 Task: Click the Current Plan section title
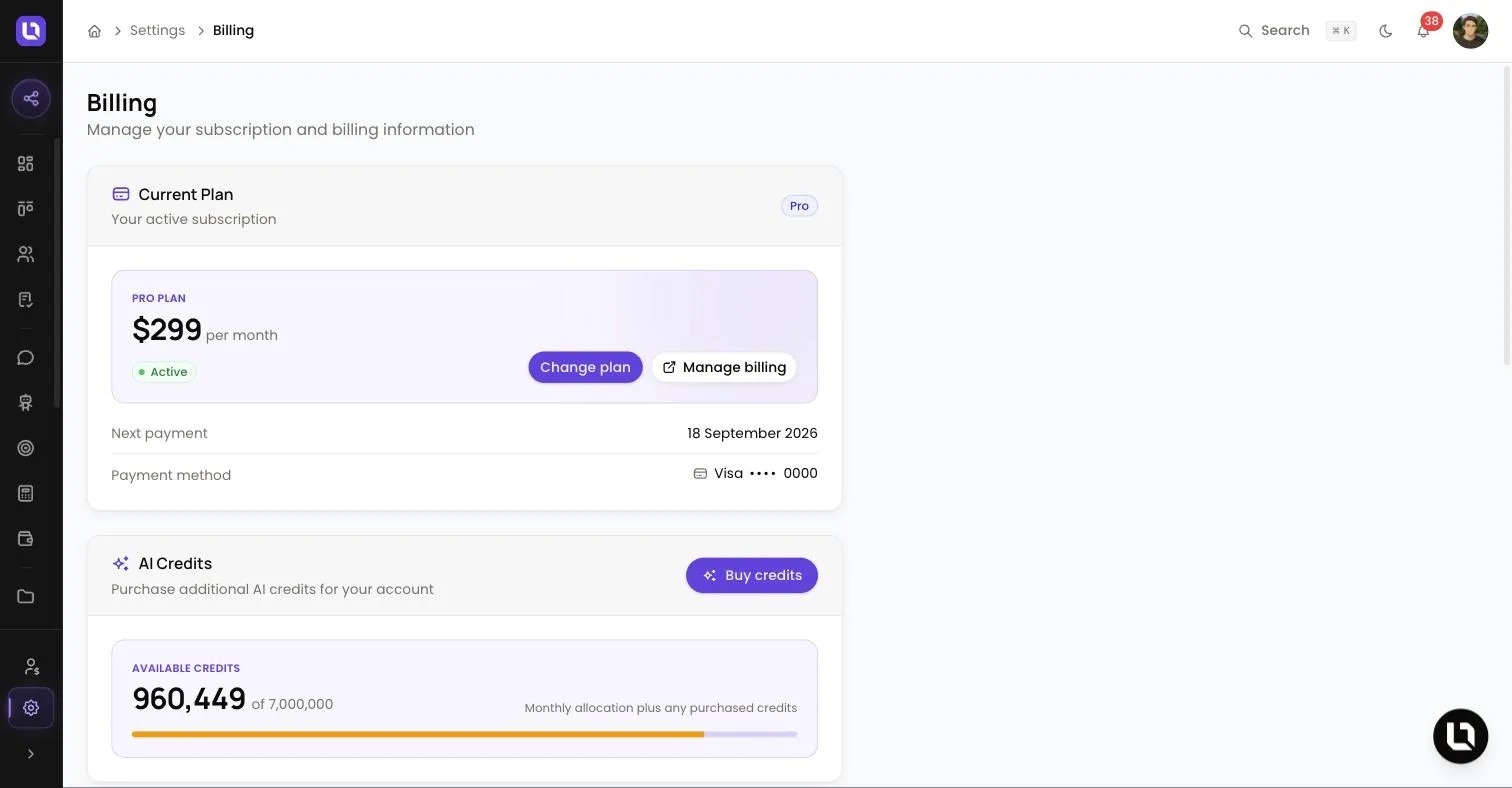186,194
